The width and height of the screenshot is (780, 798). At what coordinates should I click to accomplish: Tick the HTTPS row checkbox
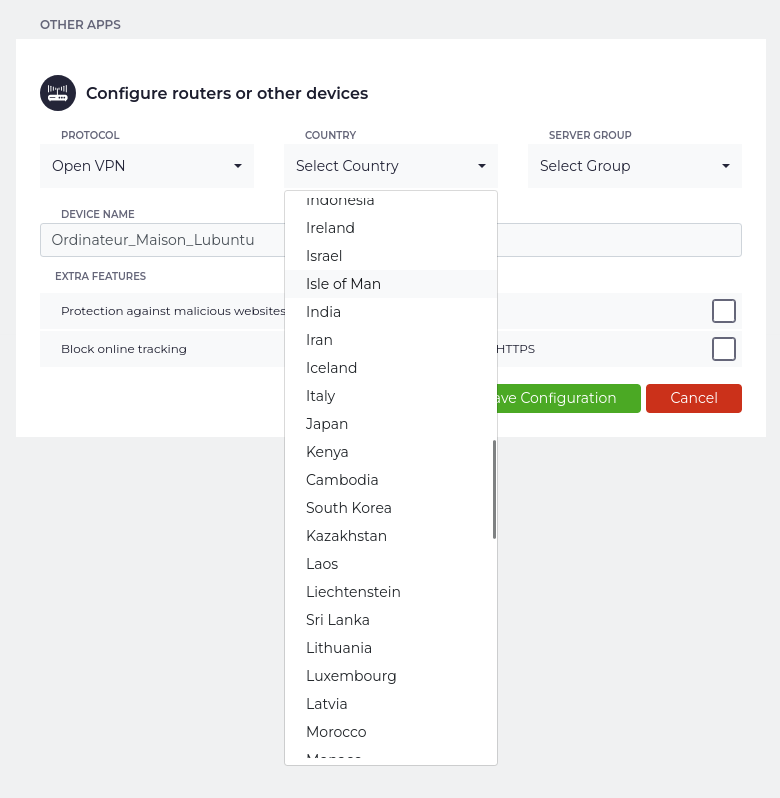point(723,349)
